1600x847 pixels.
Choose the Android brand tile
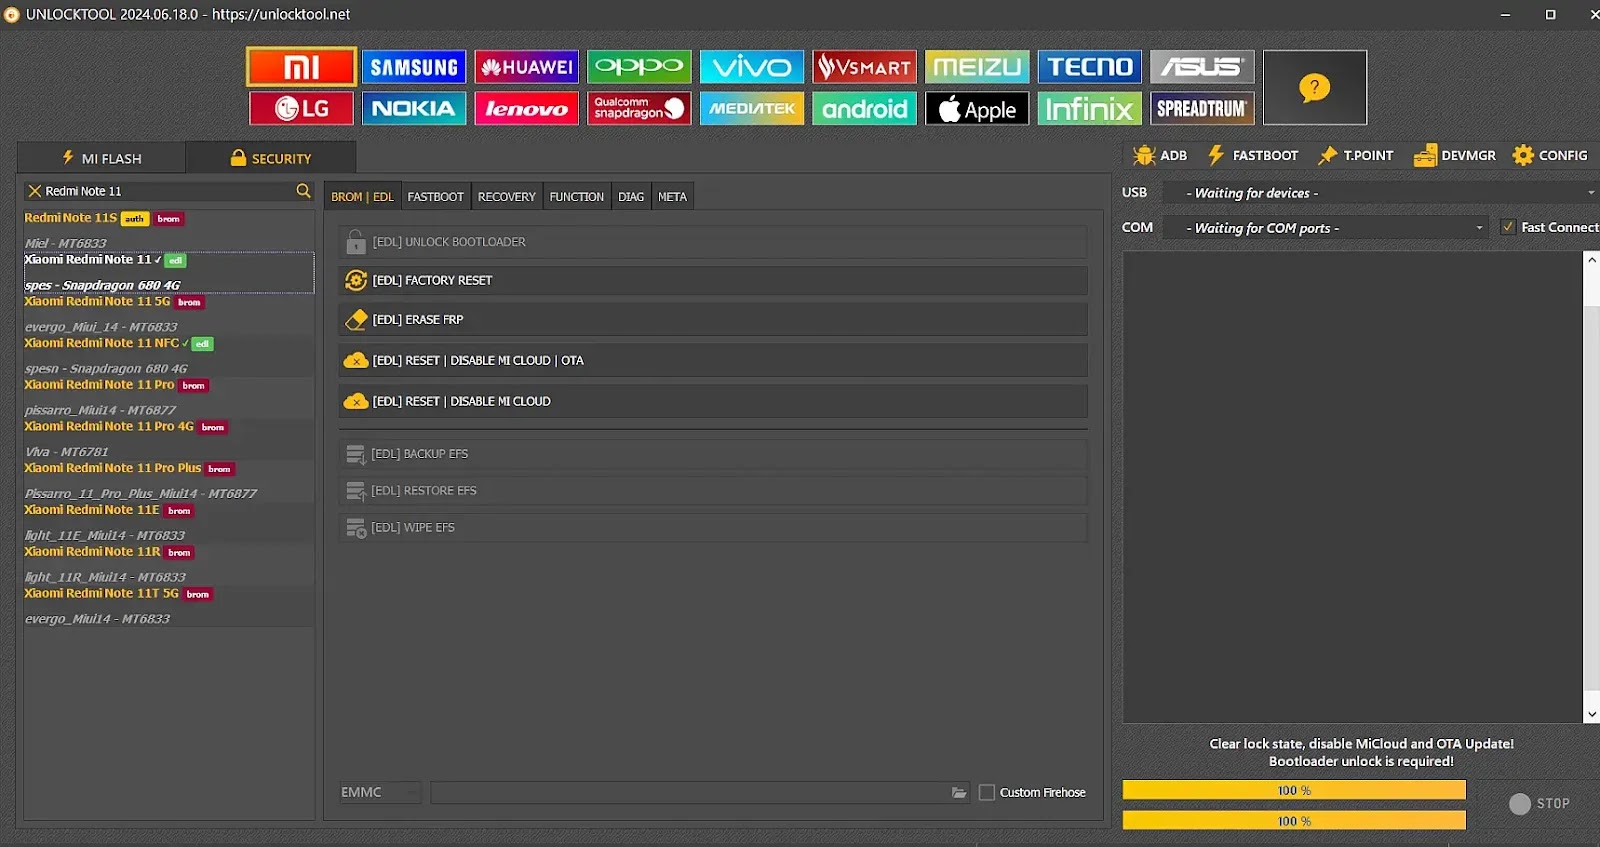coord(865,108)
